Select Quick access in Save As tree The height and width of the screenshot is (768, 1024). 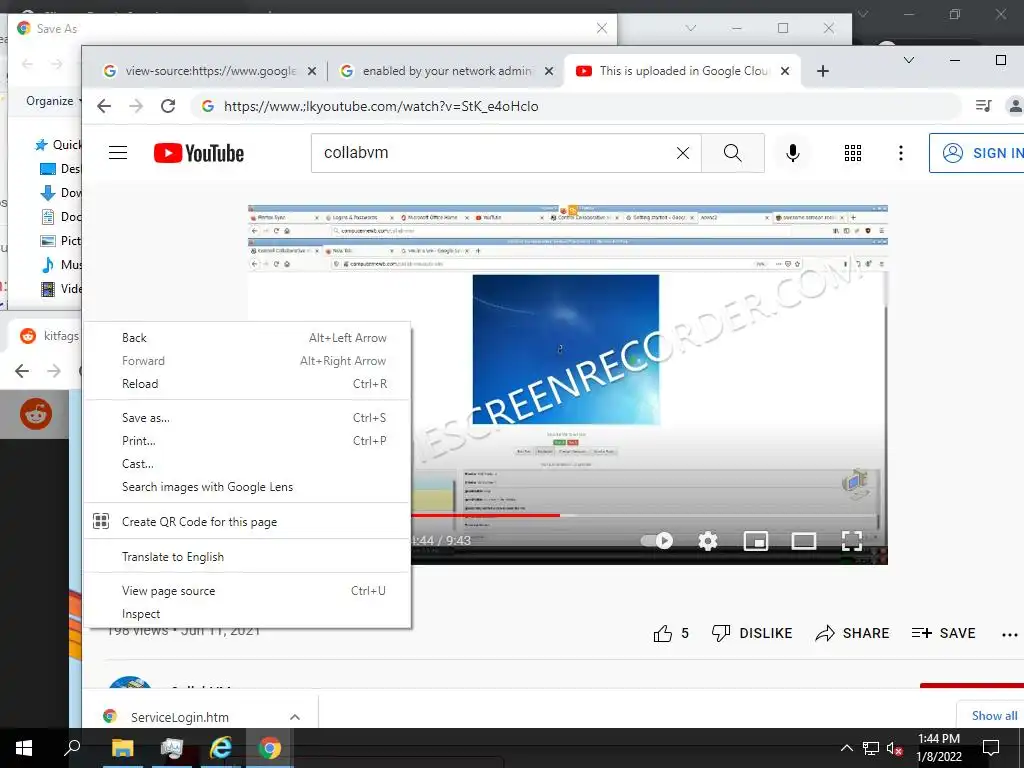[59, 144]
